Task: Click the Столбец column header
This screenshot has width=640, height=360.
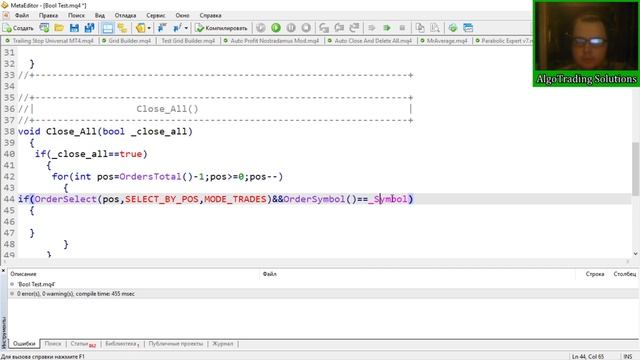Action: tap(624, 274)
